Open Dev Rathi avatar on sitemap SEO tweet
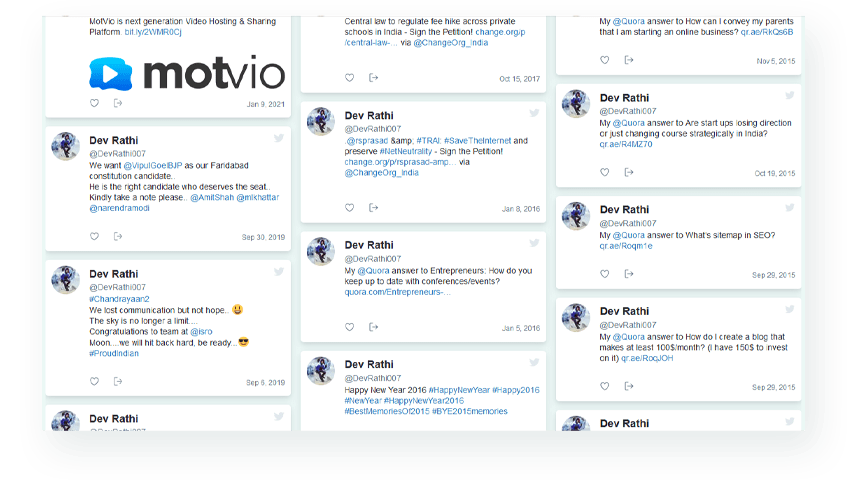This screenshot has width=847, height=480. point(576,215)
